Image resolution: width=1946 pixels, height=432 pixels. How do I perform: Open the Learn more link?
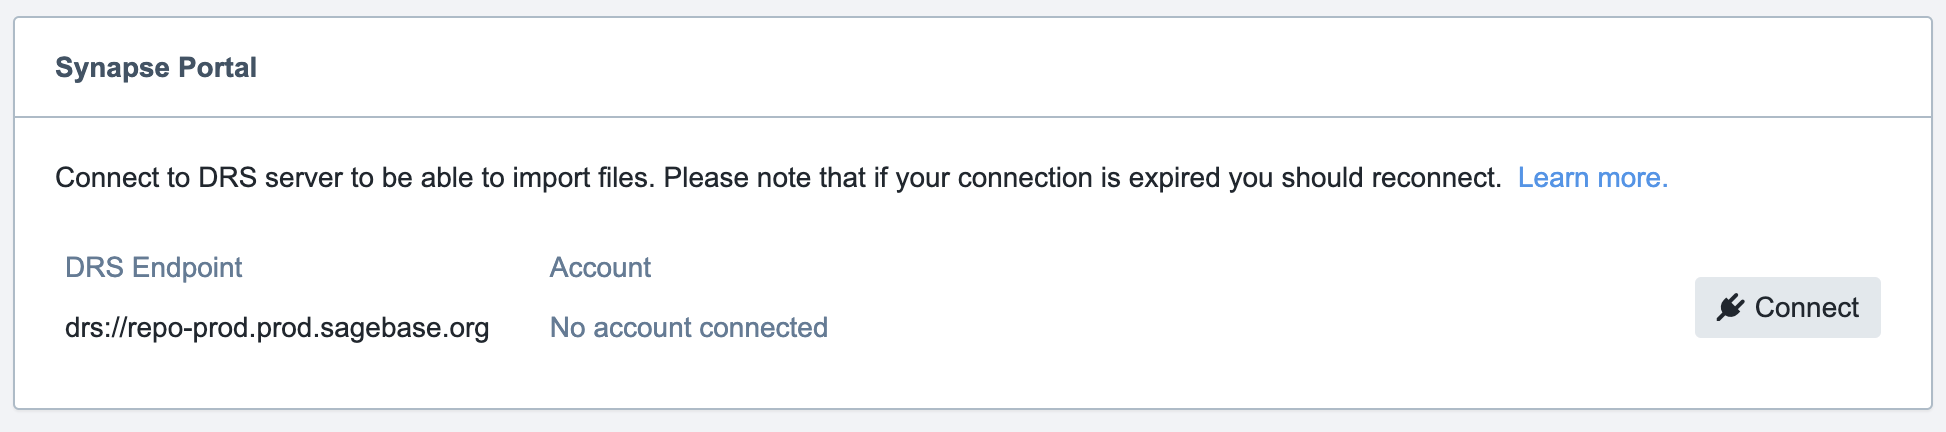tap(1592, 178)
